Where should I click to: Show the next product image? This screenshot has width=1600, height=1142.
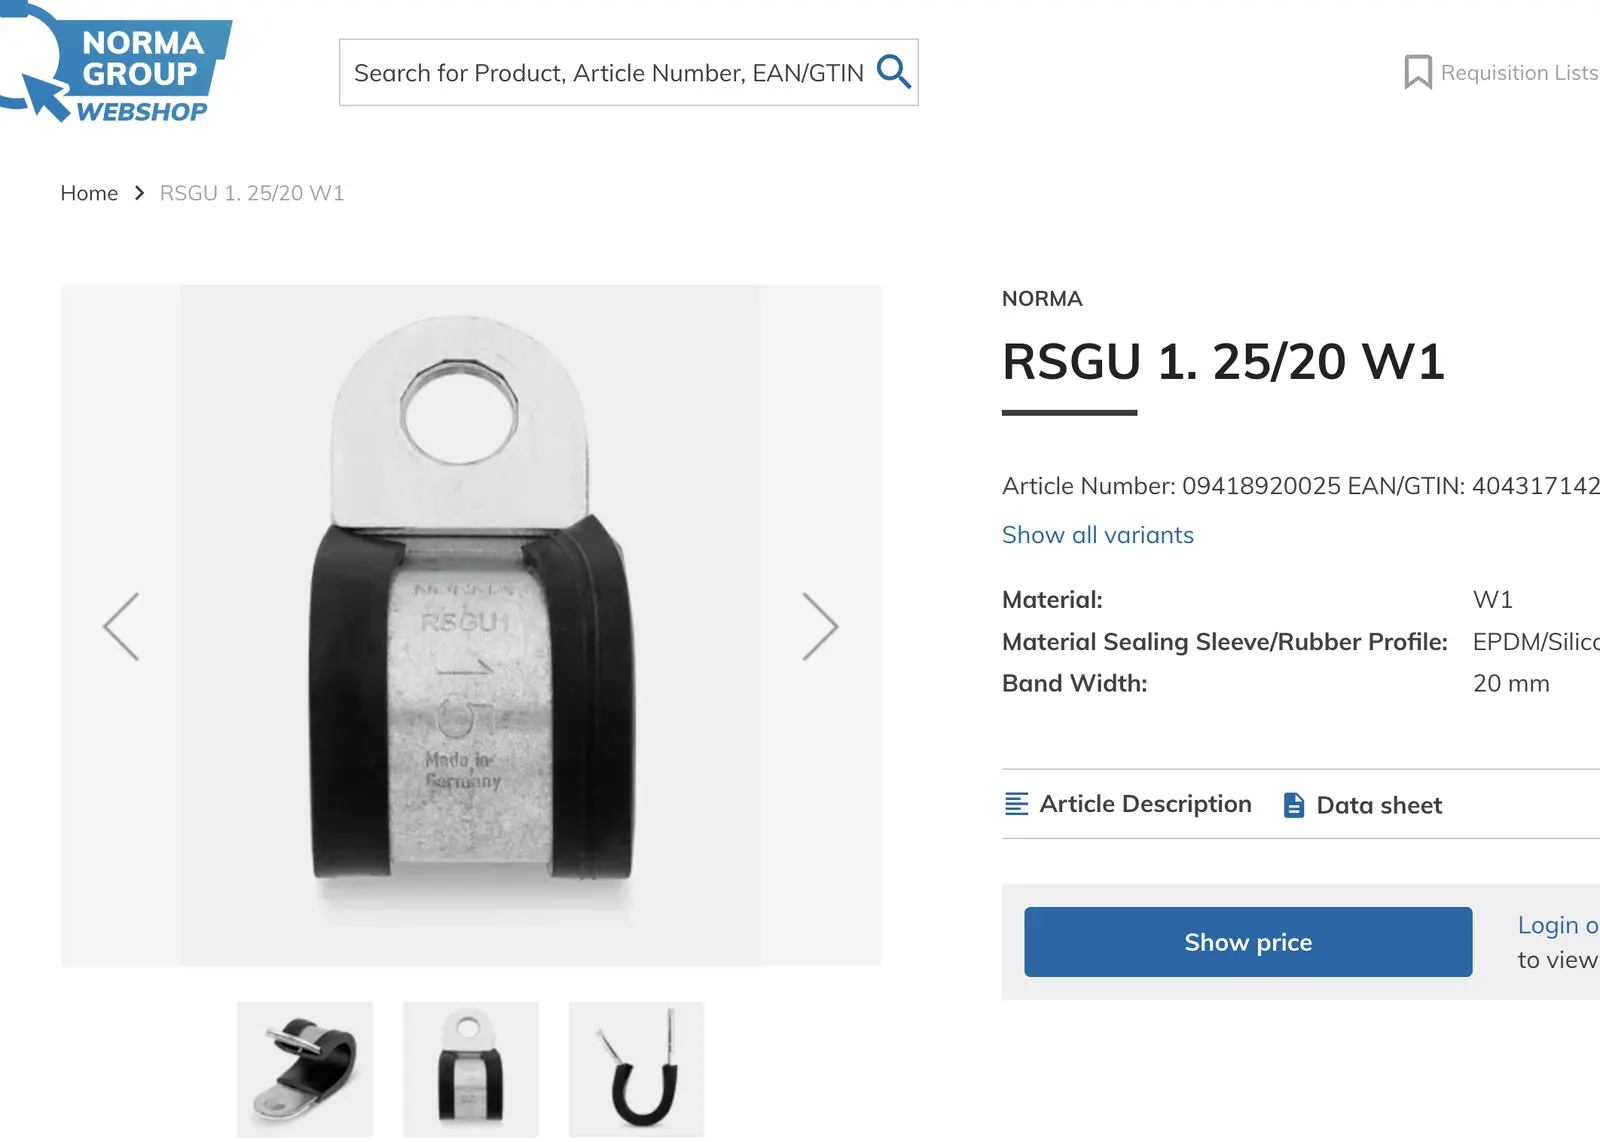[820, 627]
